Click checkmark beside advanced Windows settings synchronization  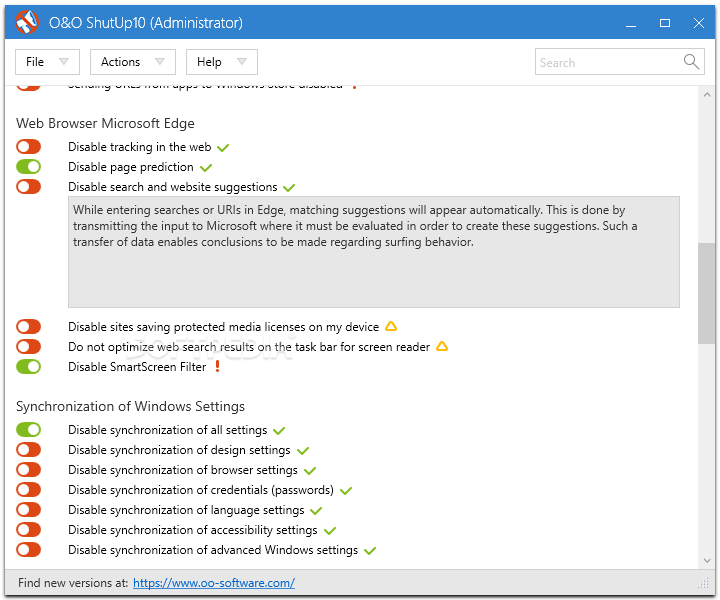tap(370, 550)
